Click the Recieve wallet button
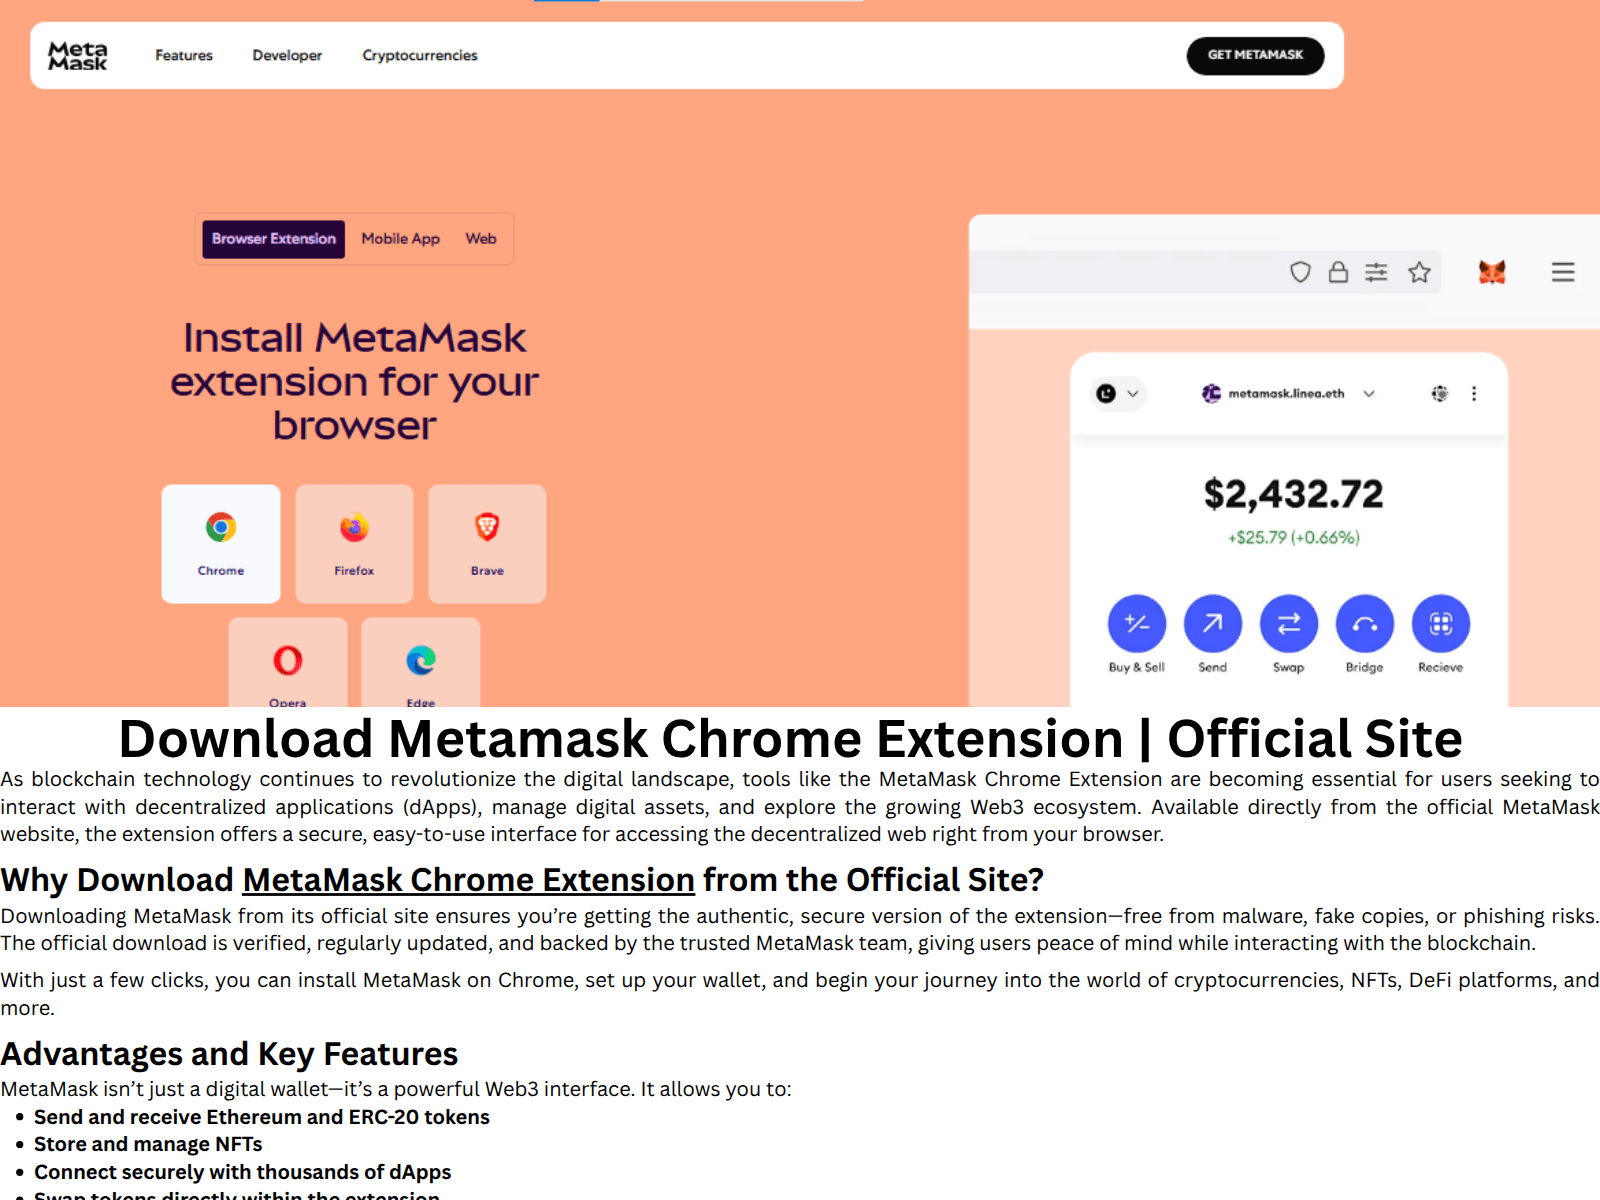The image size is (1600, 1200). coord(1441,624)
